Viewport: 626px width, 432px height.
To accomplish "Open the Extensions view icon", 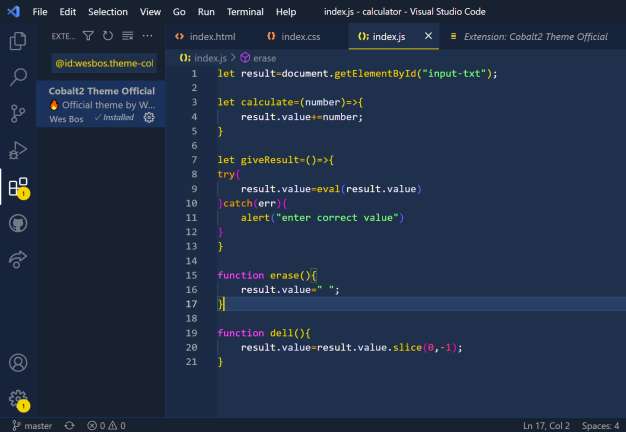I will click(x=18, y=187).
